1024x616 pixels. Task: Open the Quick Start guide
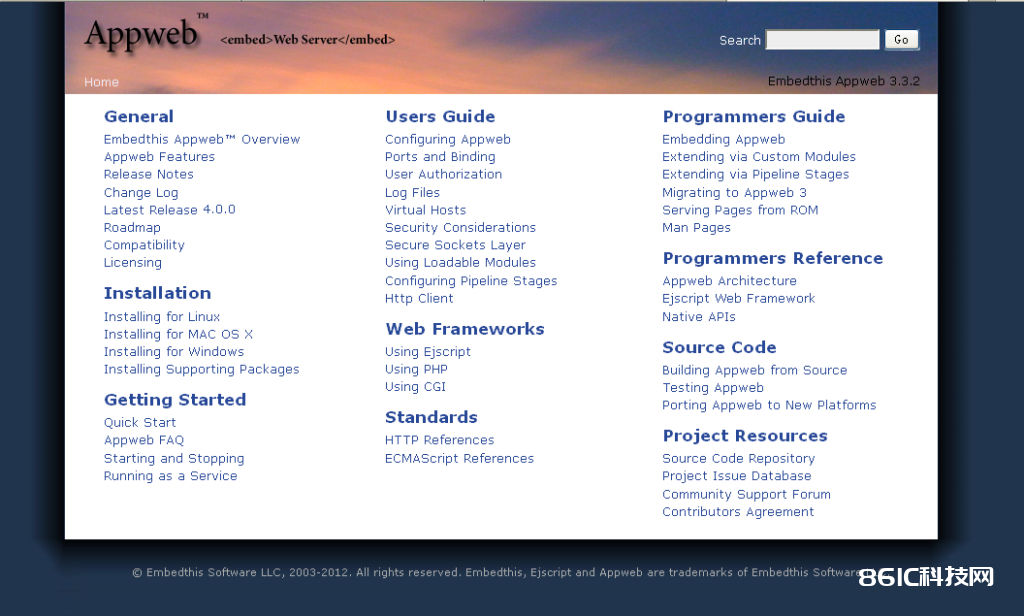click(x=140, y=423)
